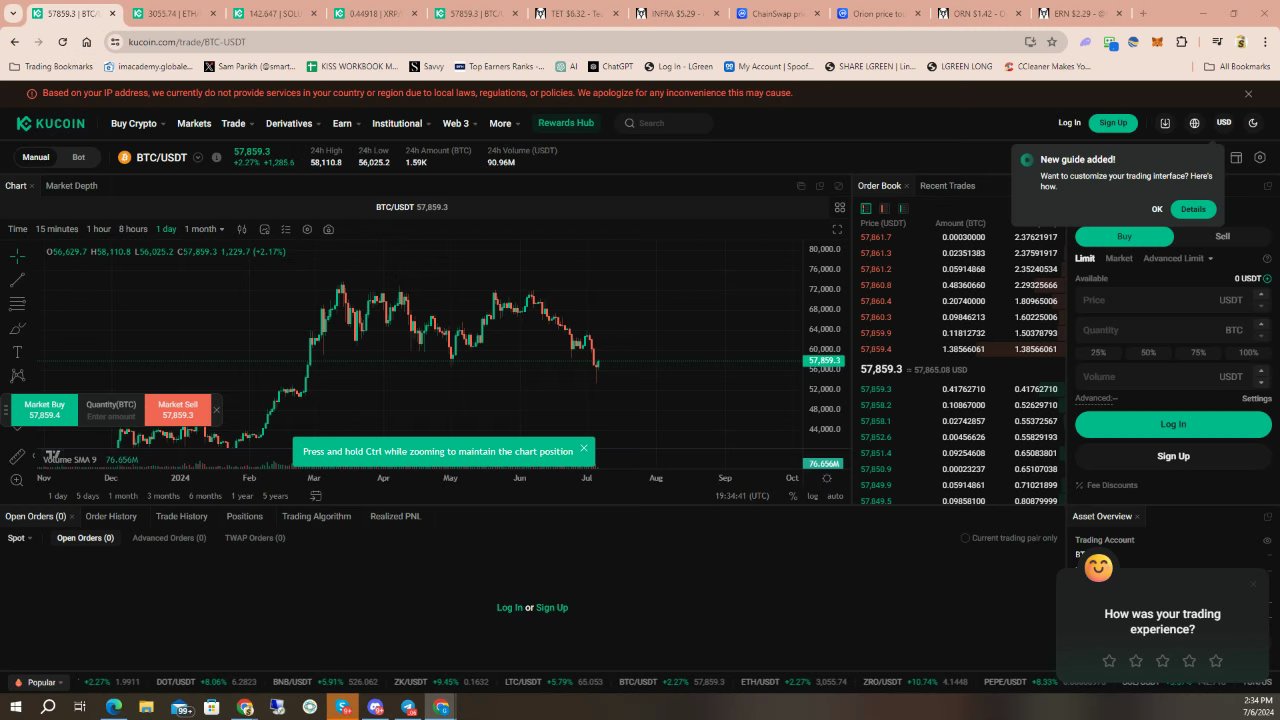The image size is (1280, 720).
Task: Open the trading settings hexagon icon
Action: coord(1260,157)
